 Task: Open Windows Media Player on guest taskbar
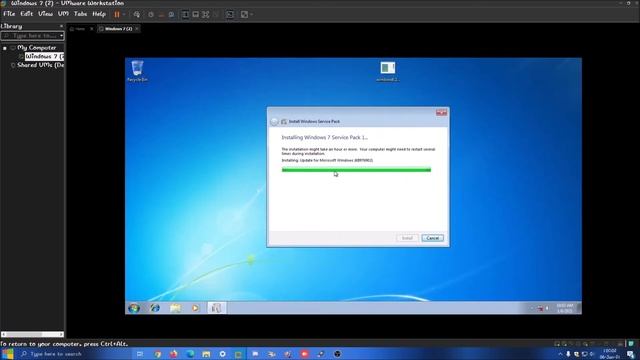pyautogui.click(x=196, y=308)
